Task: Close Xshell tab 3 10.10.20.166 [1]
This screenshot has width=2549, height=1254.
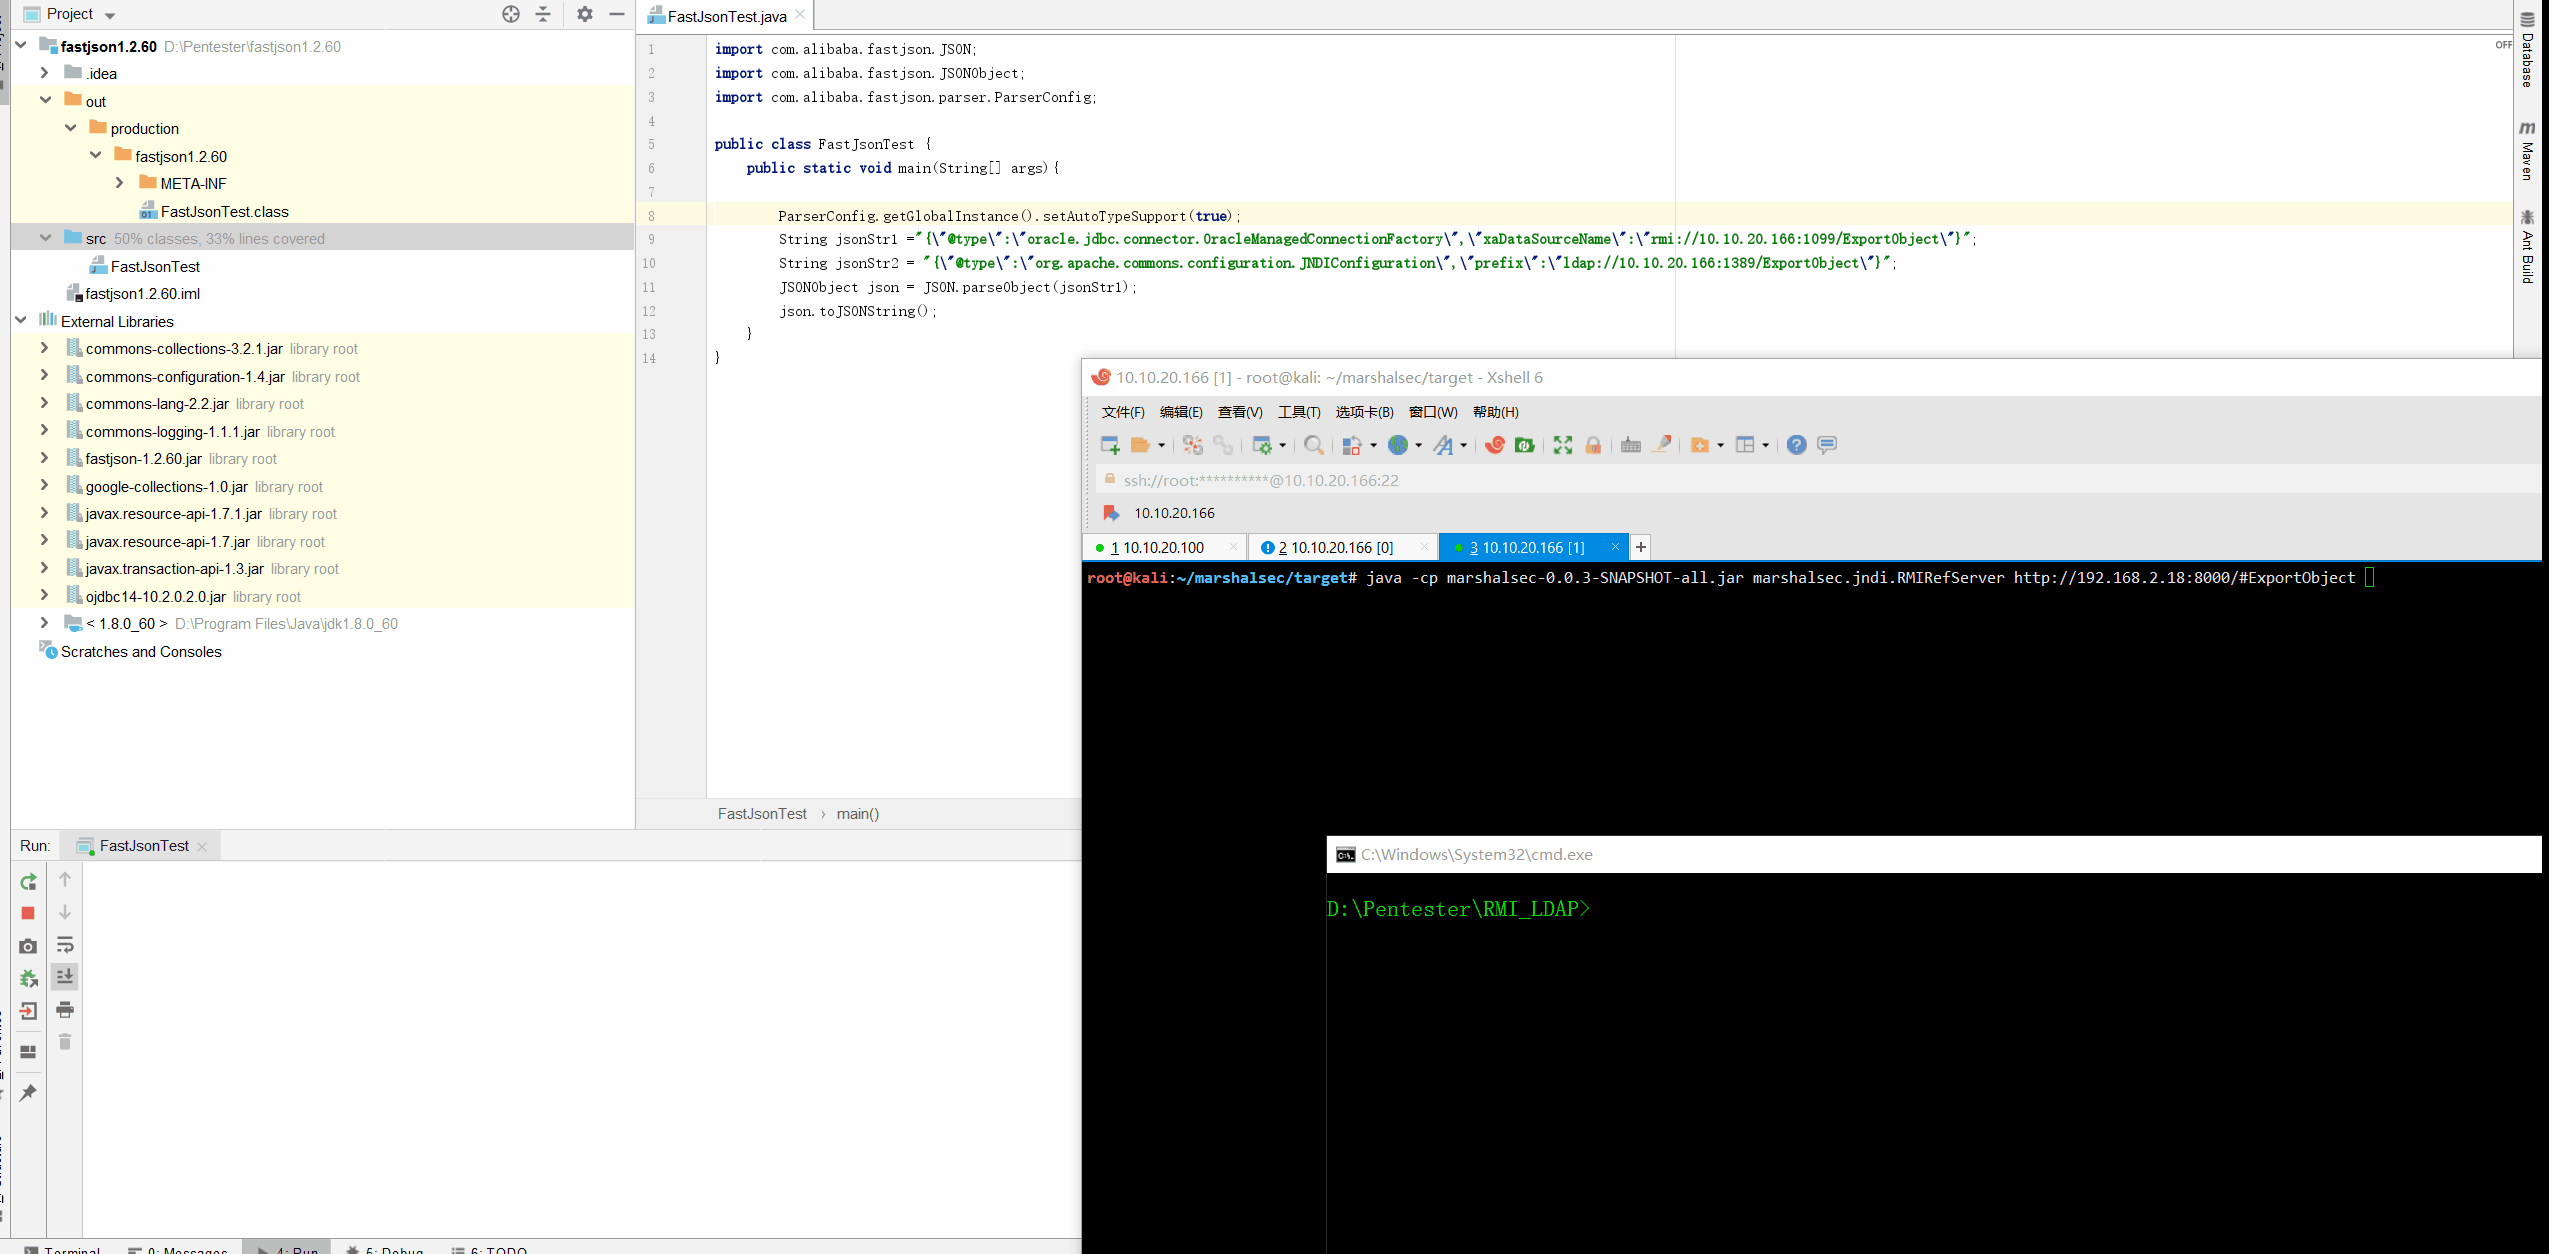Action: tap(1615, 546)
